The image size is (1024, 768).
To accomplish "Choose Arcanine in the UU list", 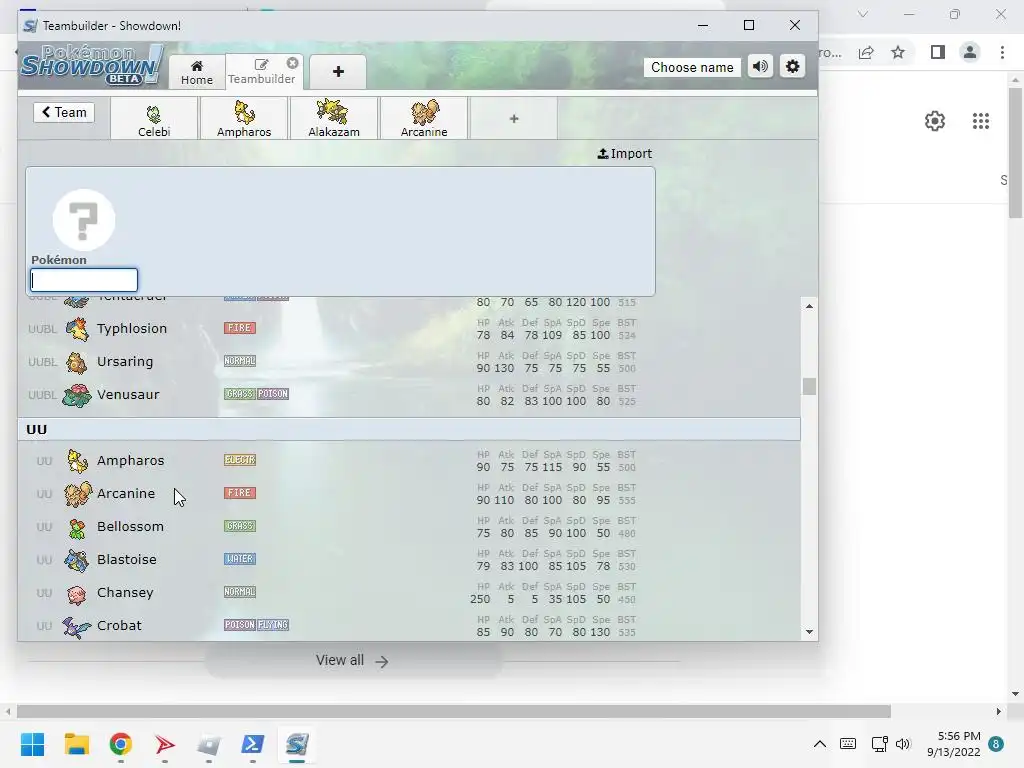I will pos(409,494).
